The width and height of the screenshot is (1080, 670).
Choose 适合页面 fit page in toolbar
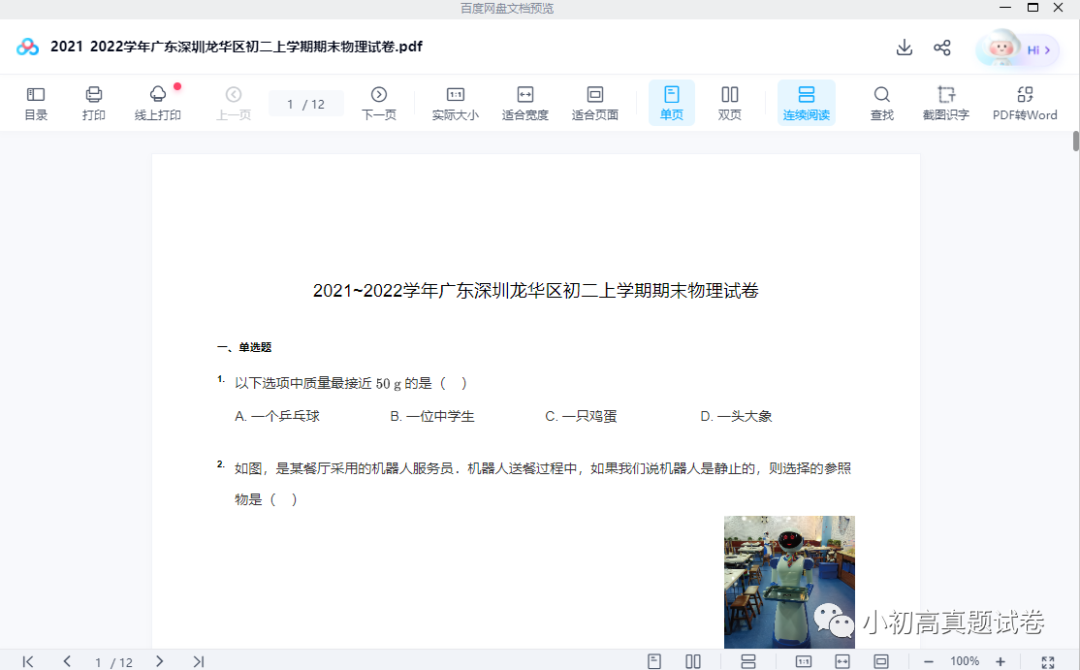coord(595,103)
